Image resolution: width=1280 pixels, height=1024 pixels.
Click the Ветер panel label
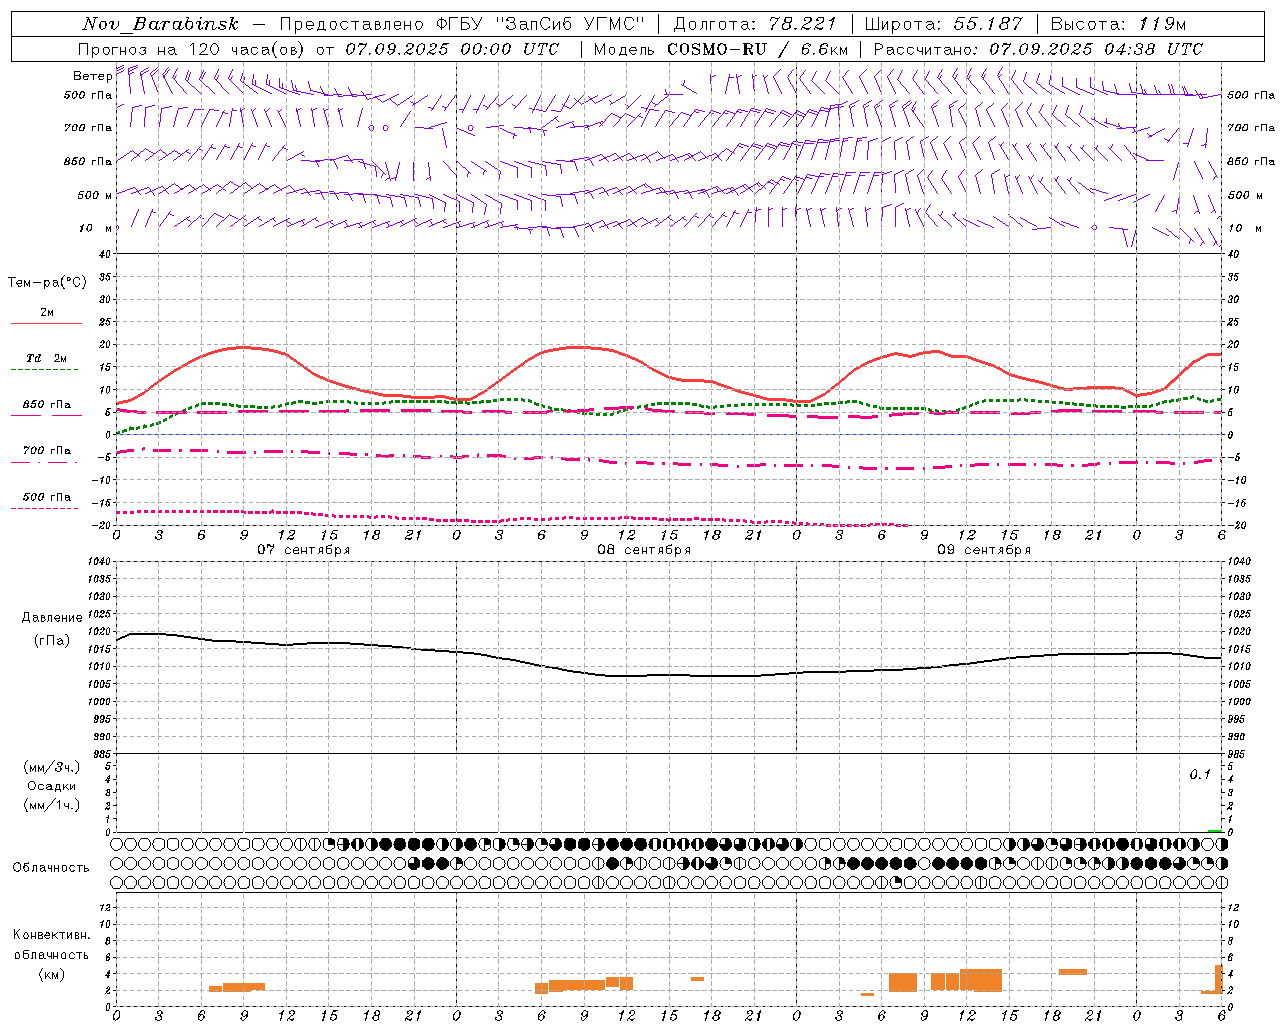92,76
